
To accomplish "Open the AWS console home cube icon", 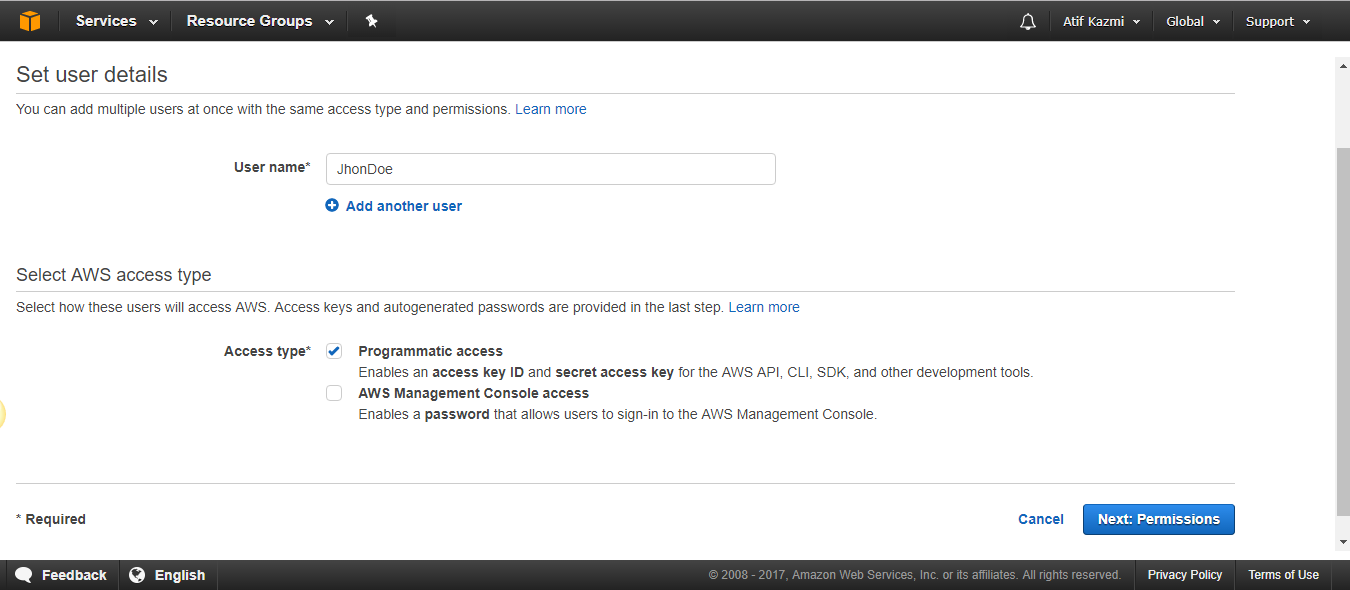I will (x=30, y=21).
